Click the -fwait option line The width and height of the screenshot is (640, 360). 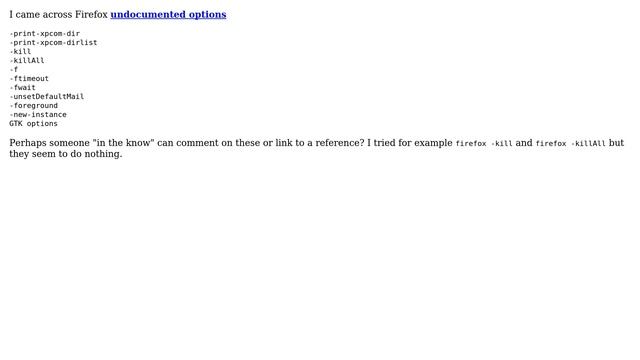pos(22,87)
